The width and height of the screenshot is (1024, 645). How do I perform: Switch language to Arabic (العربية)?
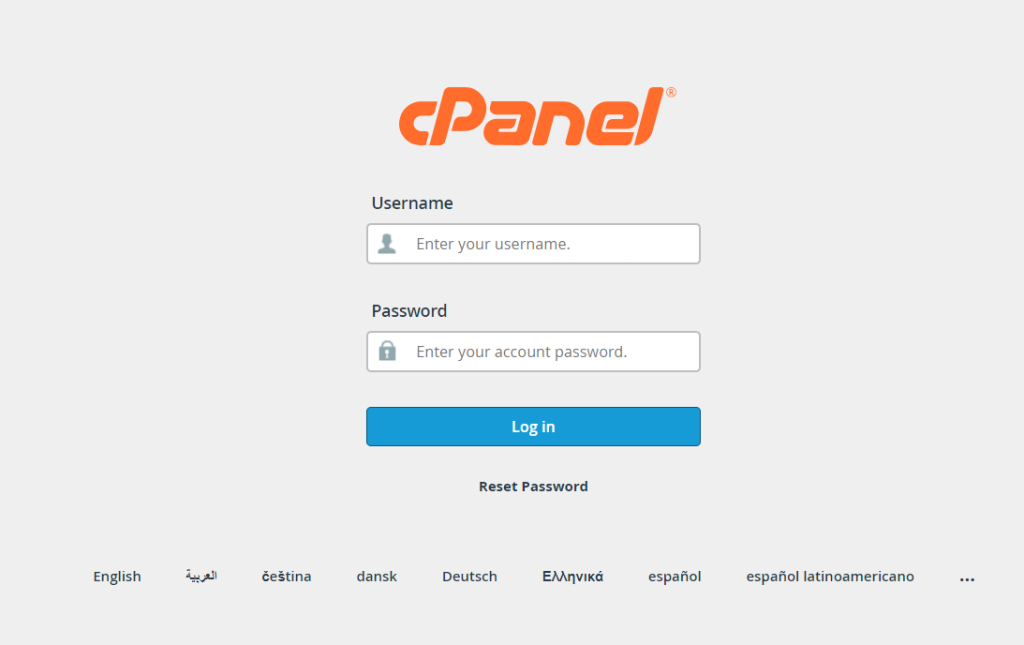coord(201,577)
